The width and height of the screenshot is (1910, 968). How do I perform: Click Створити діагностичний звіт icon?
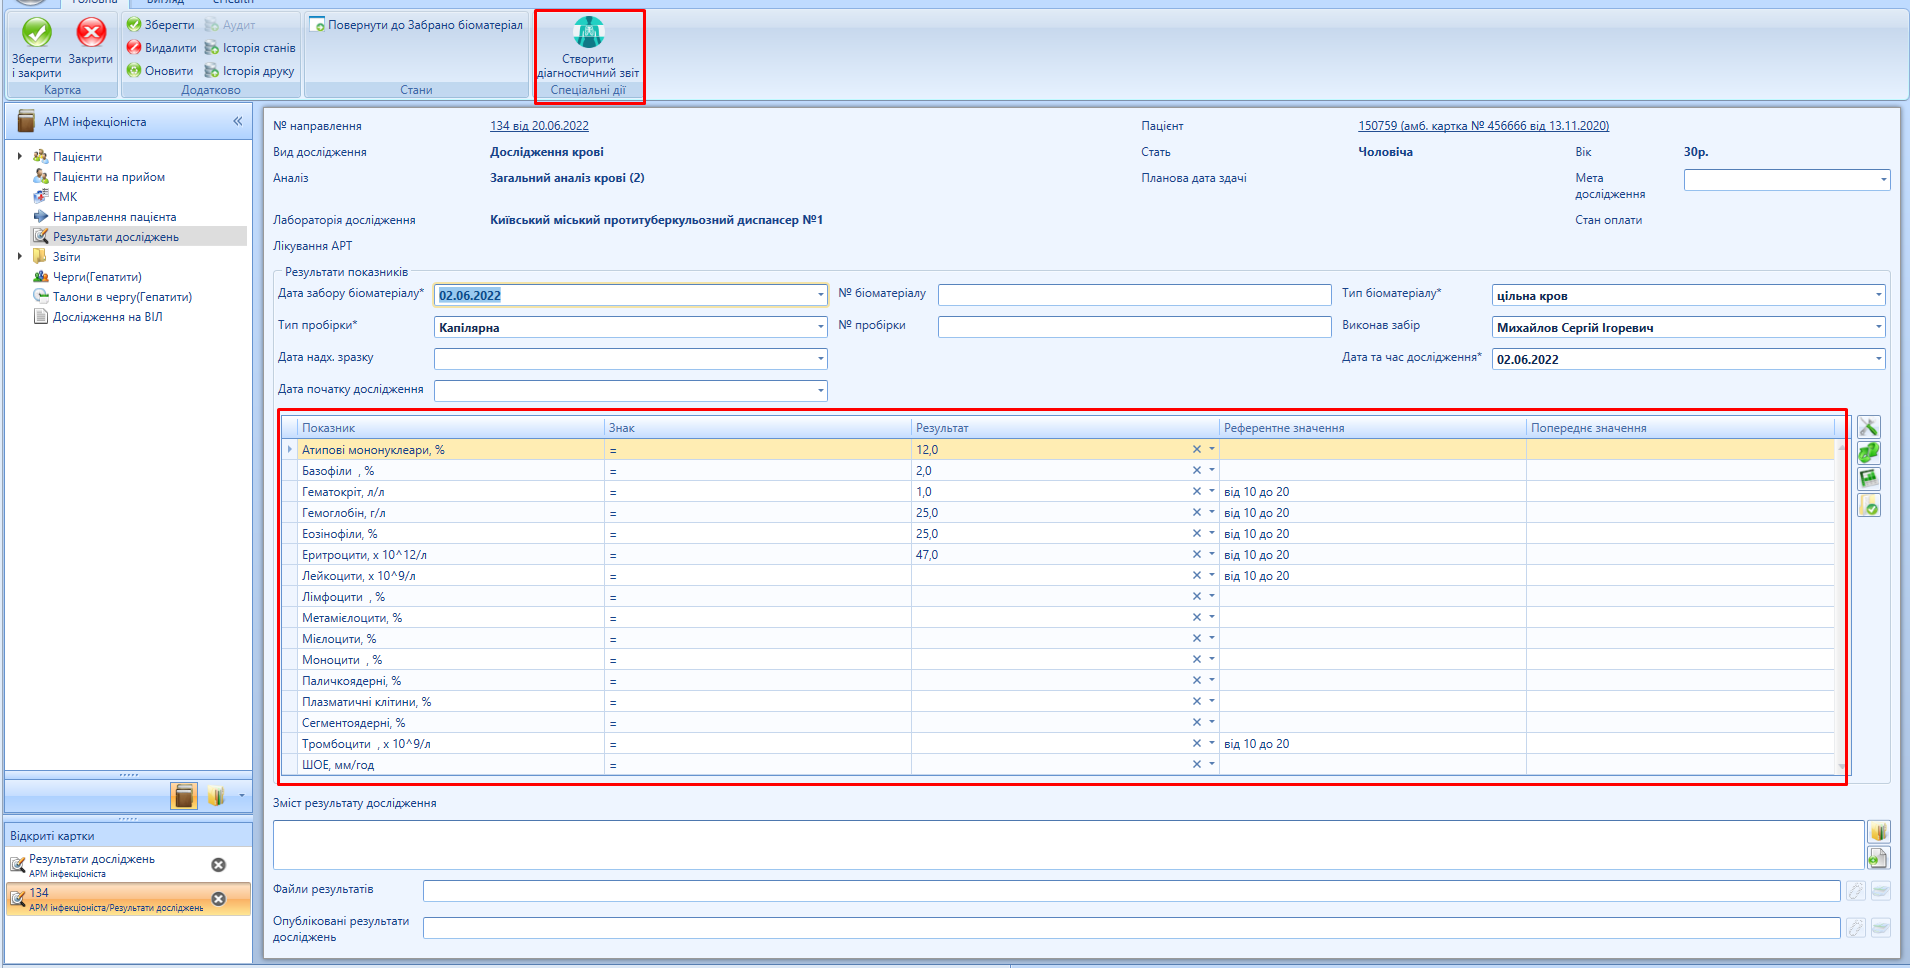[588, 32]
